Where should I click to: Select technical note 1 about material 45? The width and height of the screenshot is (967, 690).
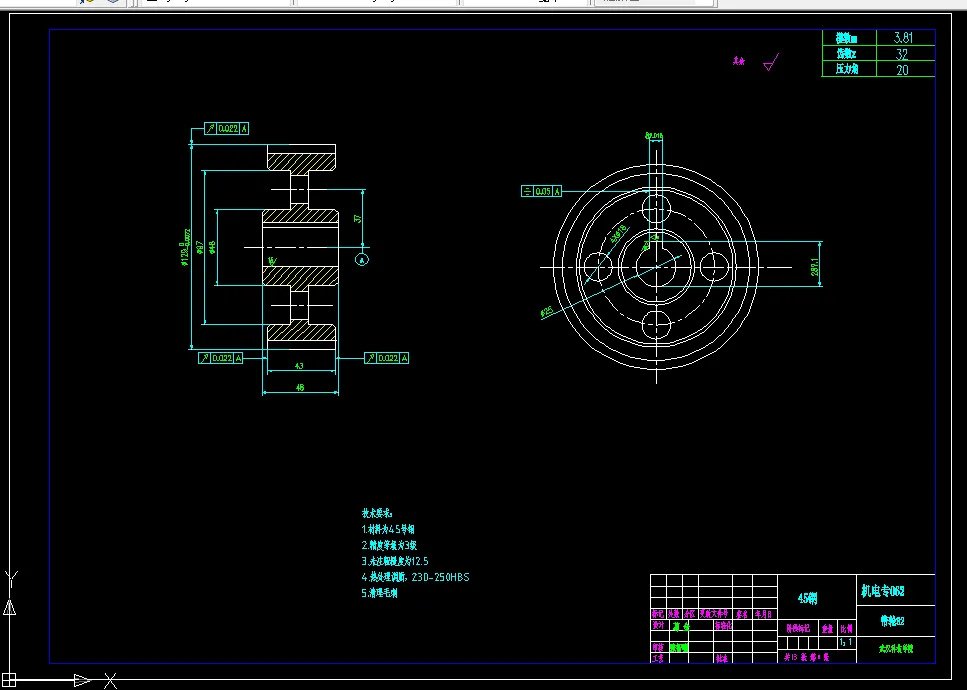click(x=388, y=529)
